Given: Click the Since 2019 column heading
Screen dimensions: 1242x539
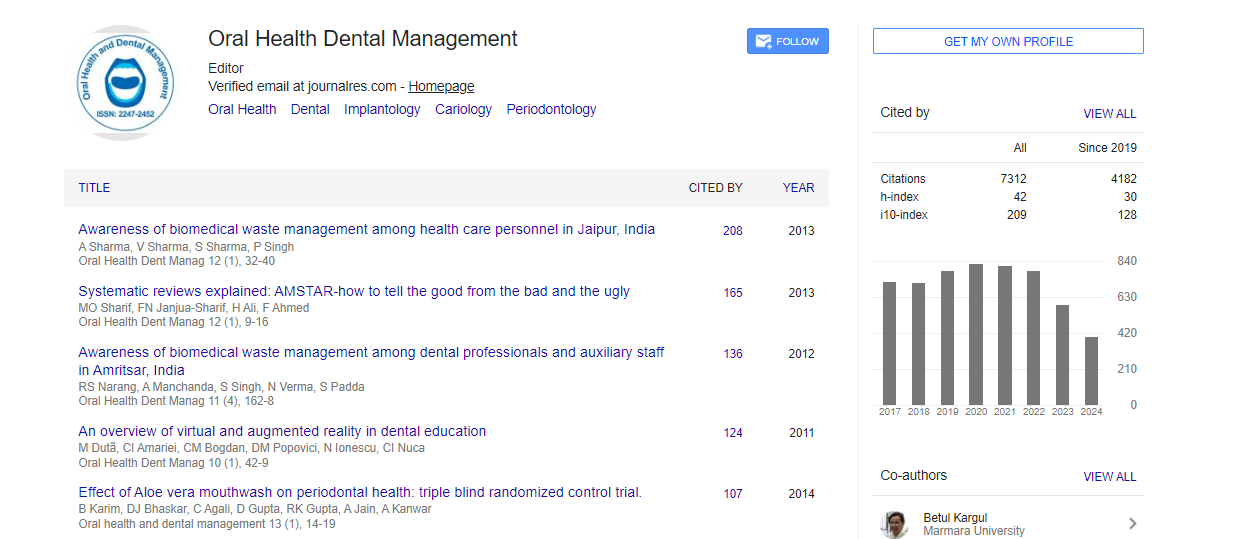Looking at the screenshot, I should pyautogui.click(x=1107, y=148).
